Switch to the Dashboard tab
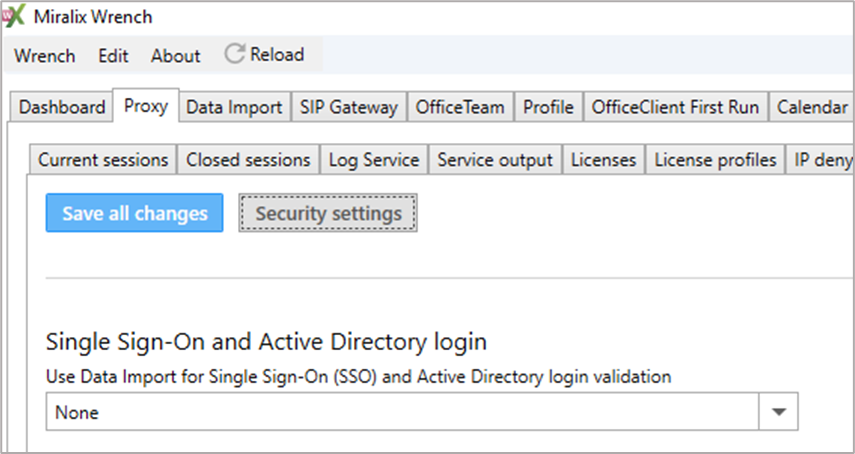 [x=62, y=107]
